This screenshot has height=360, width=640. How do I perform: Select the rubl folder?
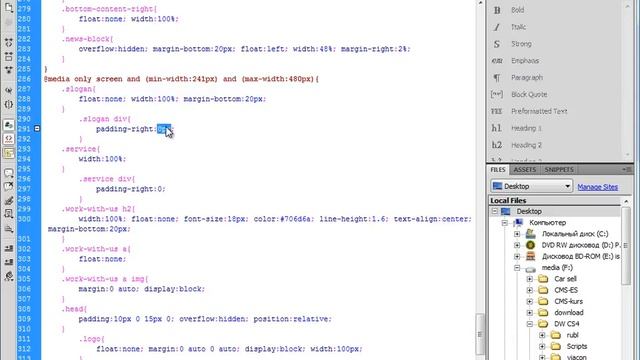point(572,335)
